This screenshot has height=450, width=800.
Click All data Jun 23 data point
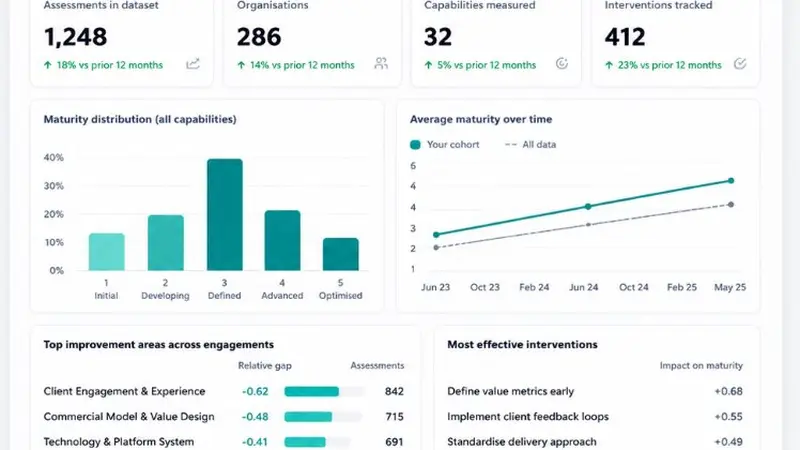(x=436, y=247)
